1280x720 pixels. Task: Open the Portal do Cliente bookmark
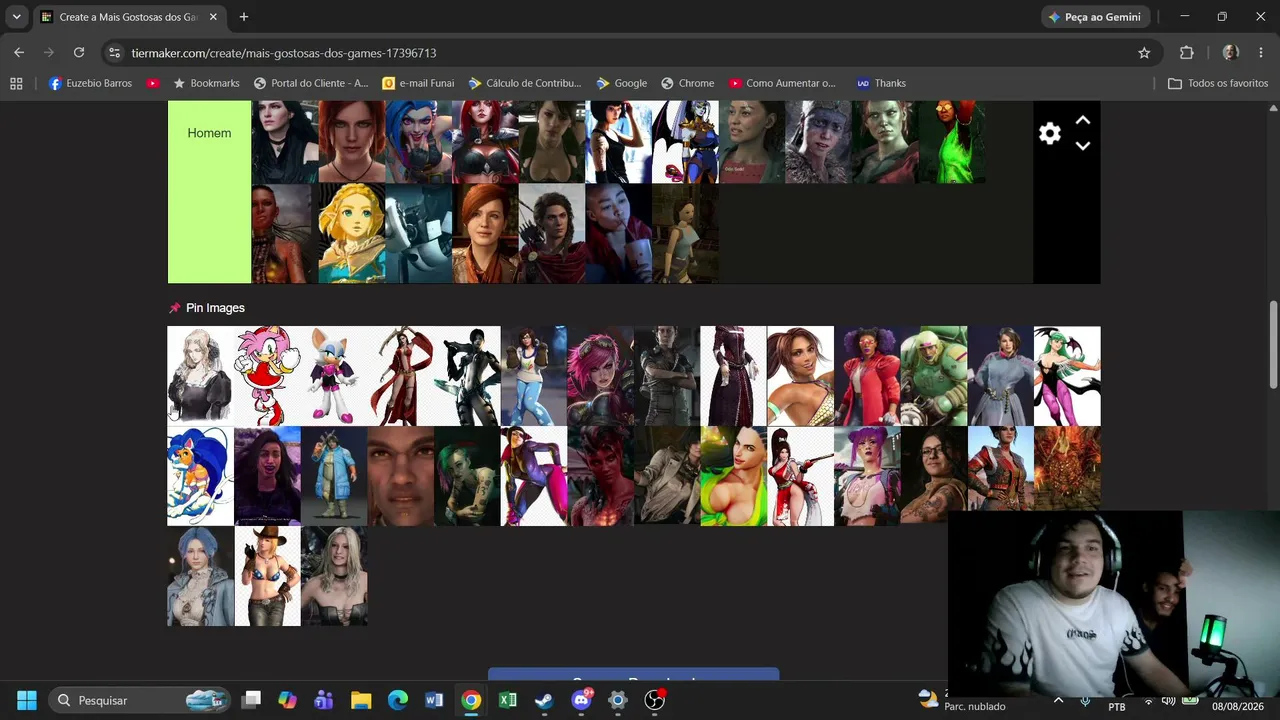(x=311, y=83)
